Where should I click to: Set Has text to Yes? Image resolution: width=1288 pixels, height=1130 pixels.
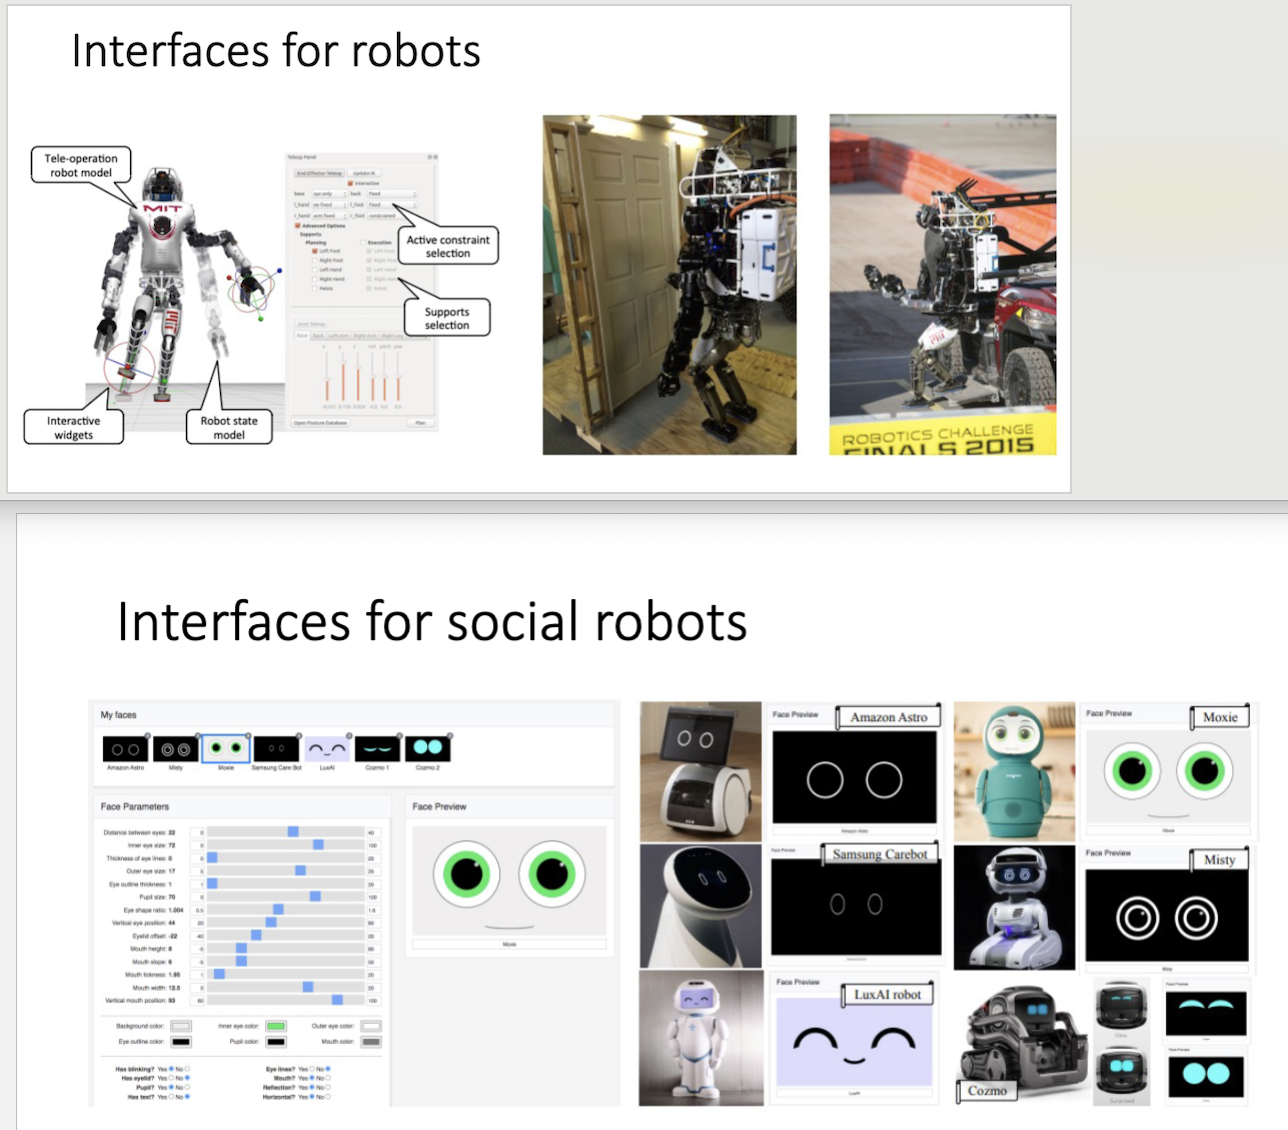171,1097
